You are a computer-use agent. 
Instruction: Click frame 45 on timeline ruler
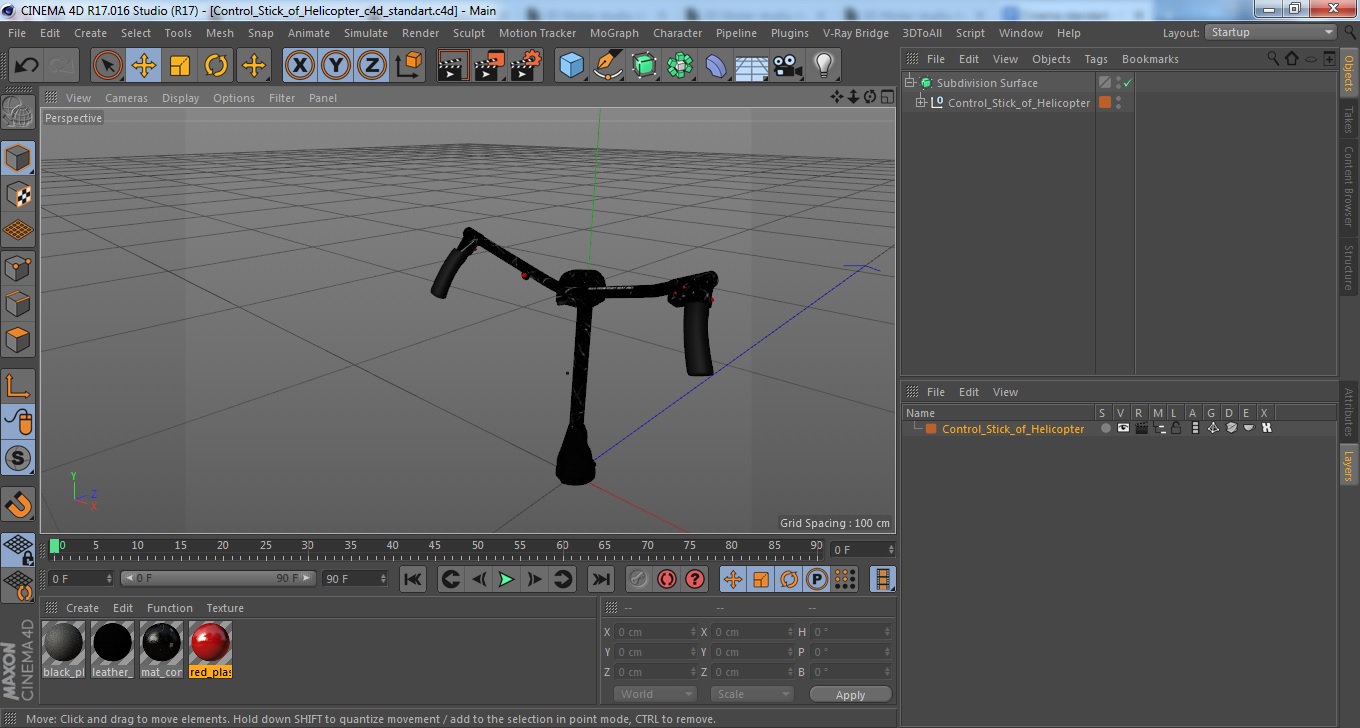435,546
